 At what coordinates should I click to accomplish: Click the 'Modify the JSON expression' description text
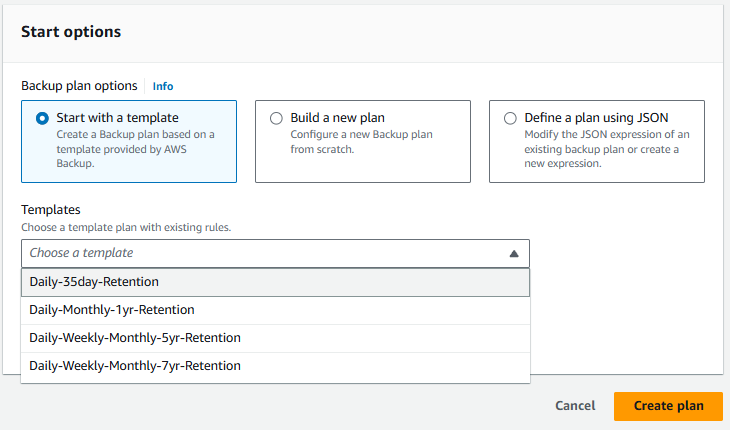tap(607, 149)
